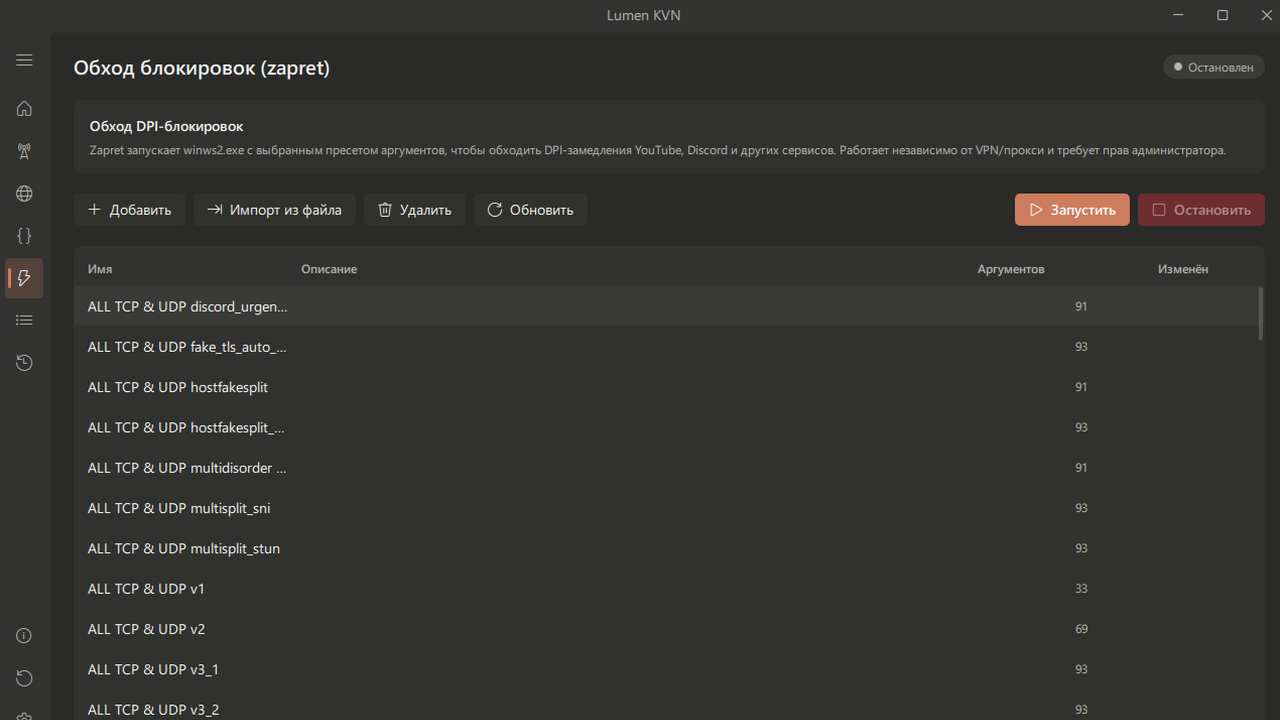This screenshot has width=1280, height=720.
Task: Click argument count 33 in v1 row
Action: 1081,589
